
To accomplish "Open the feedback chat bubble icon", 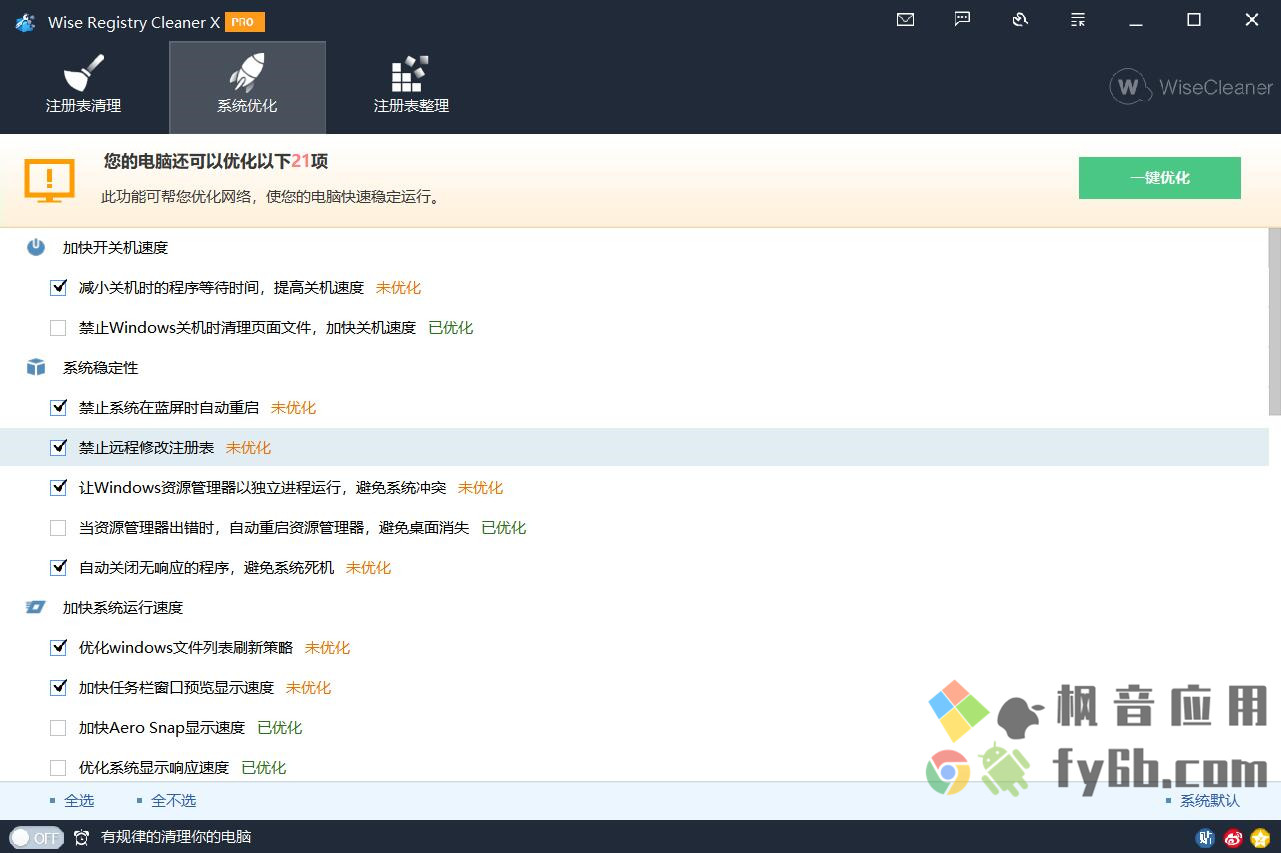I will [962, 20].
